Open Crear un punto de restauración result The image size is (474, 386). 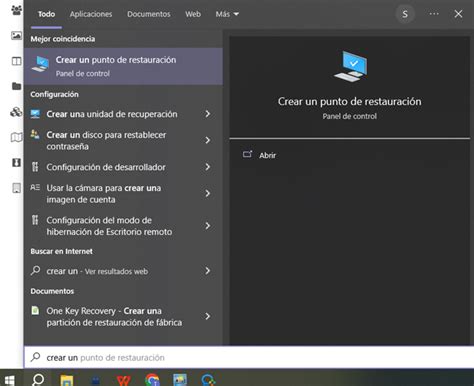pyautogui.click(x=123, y=66)
